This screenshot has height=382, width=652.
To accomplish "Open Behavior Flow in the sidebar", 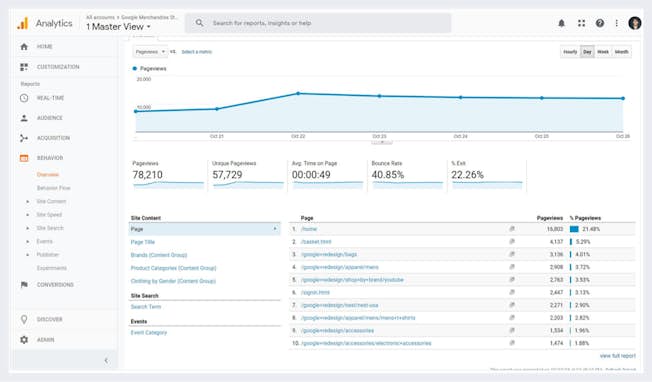I will tap(54, 188).
